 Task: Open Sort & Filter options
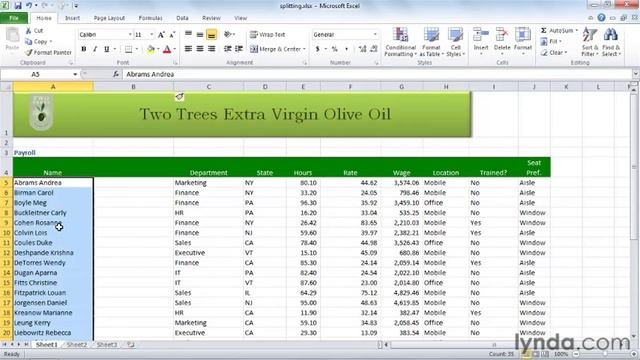[590, 42]
